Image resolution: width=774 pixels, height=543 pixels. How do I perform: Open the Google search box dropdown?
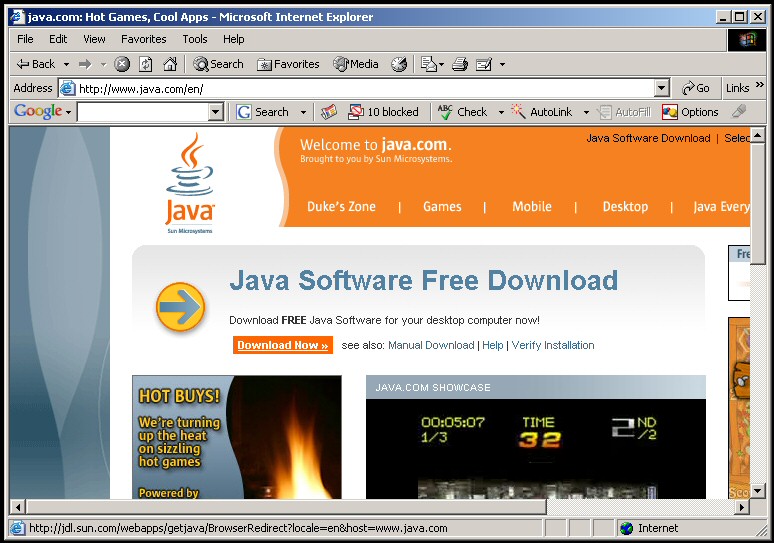215,112
